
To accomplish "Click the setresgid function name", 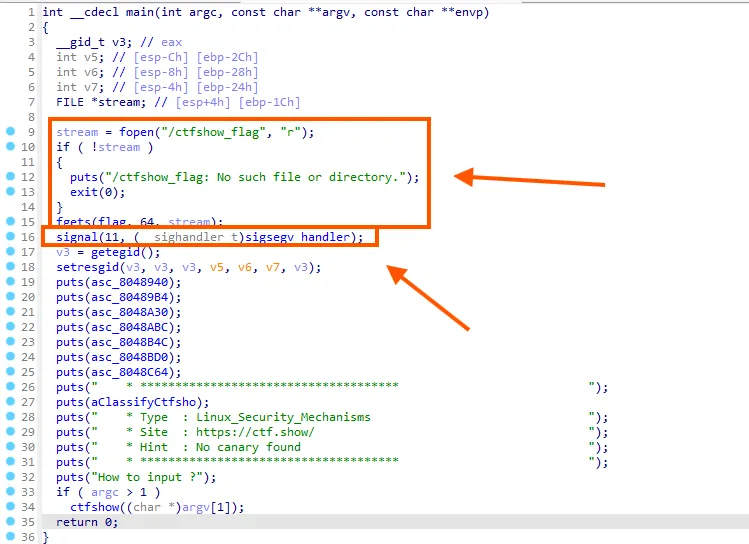I will coord(87,267).
